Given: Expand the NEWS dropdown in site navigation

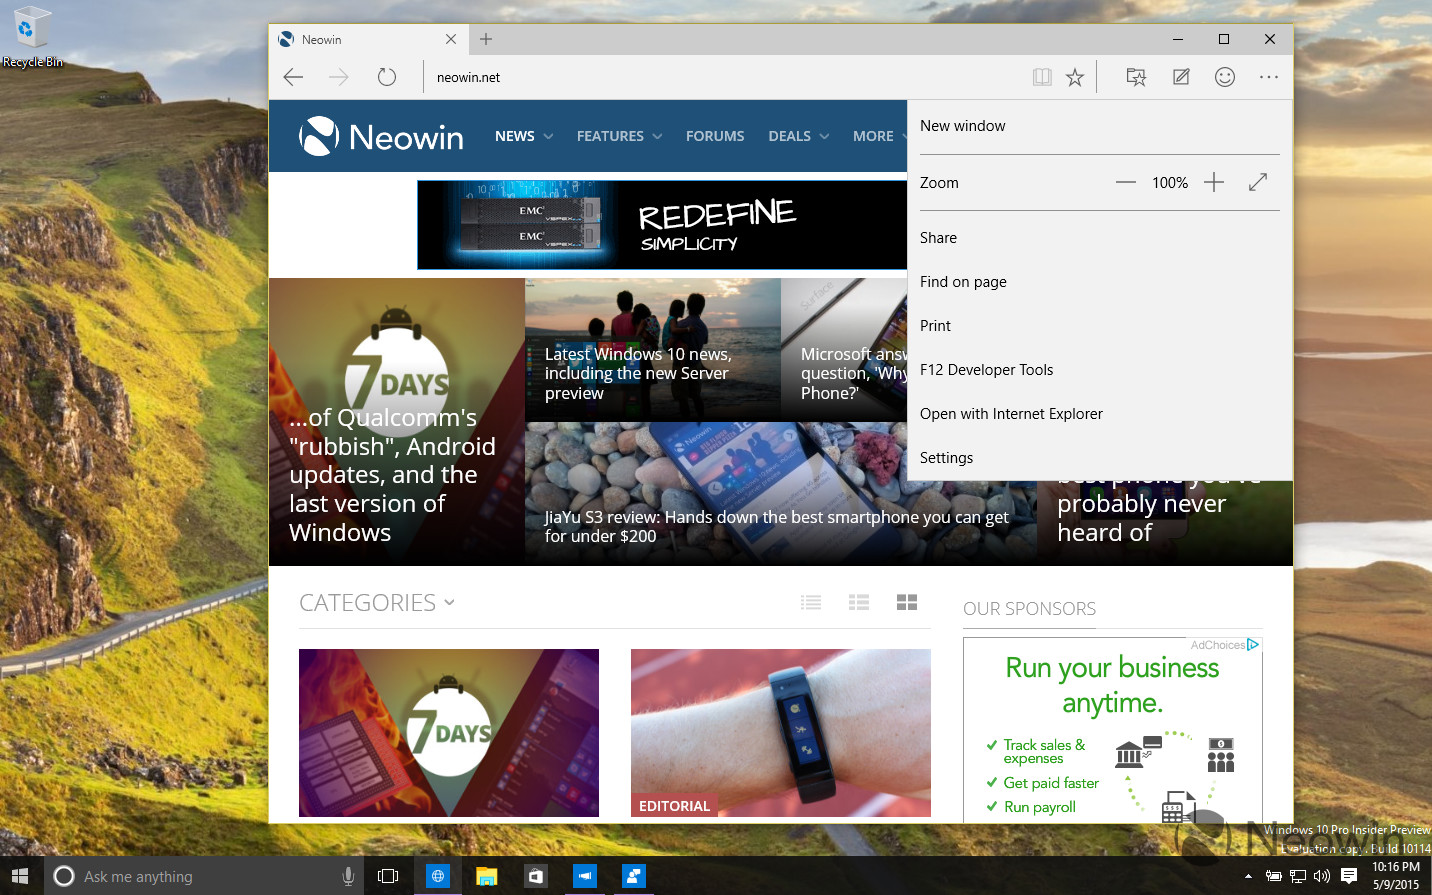Looking at the screenshot, I should 524,136.
